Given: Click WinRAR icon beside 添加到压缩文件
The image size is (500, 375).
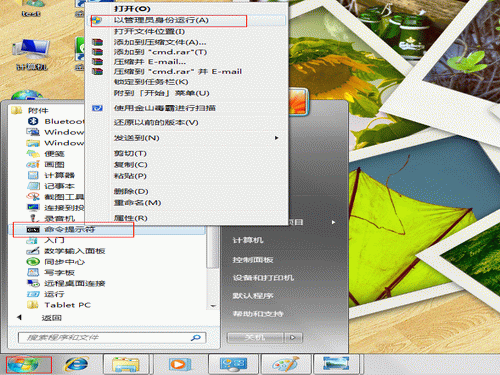Looking at the screenshot, I should click(x=97, y=42).
